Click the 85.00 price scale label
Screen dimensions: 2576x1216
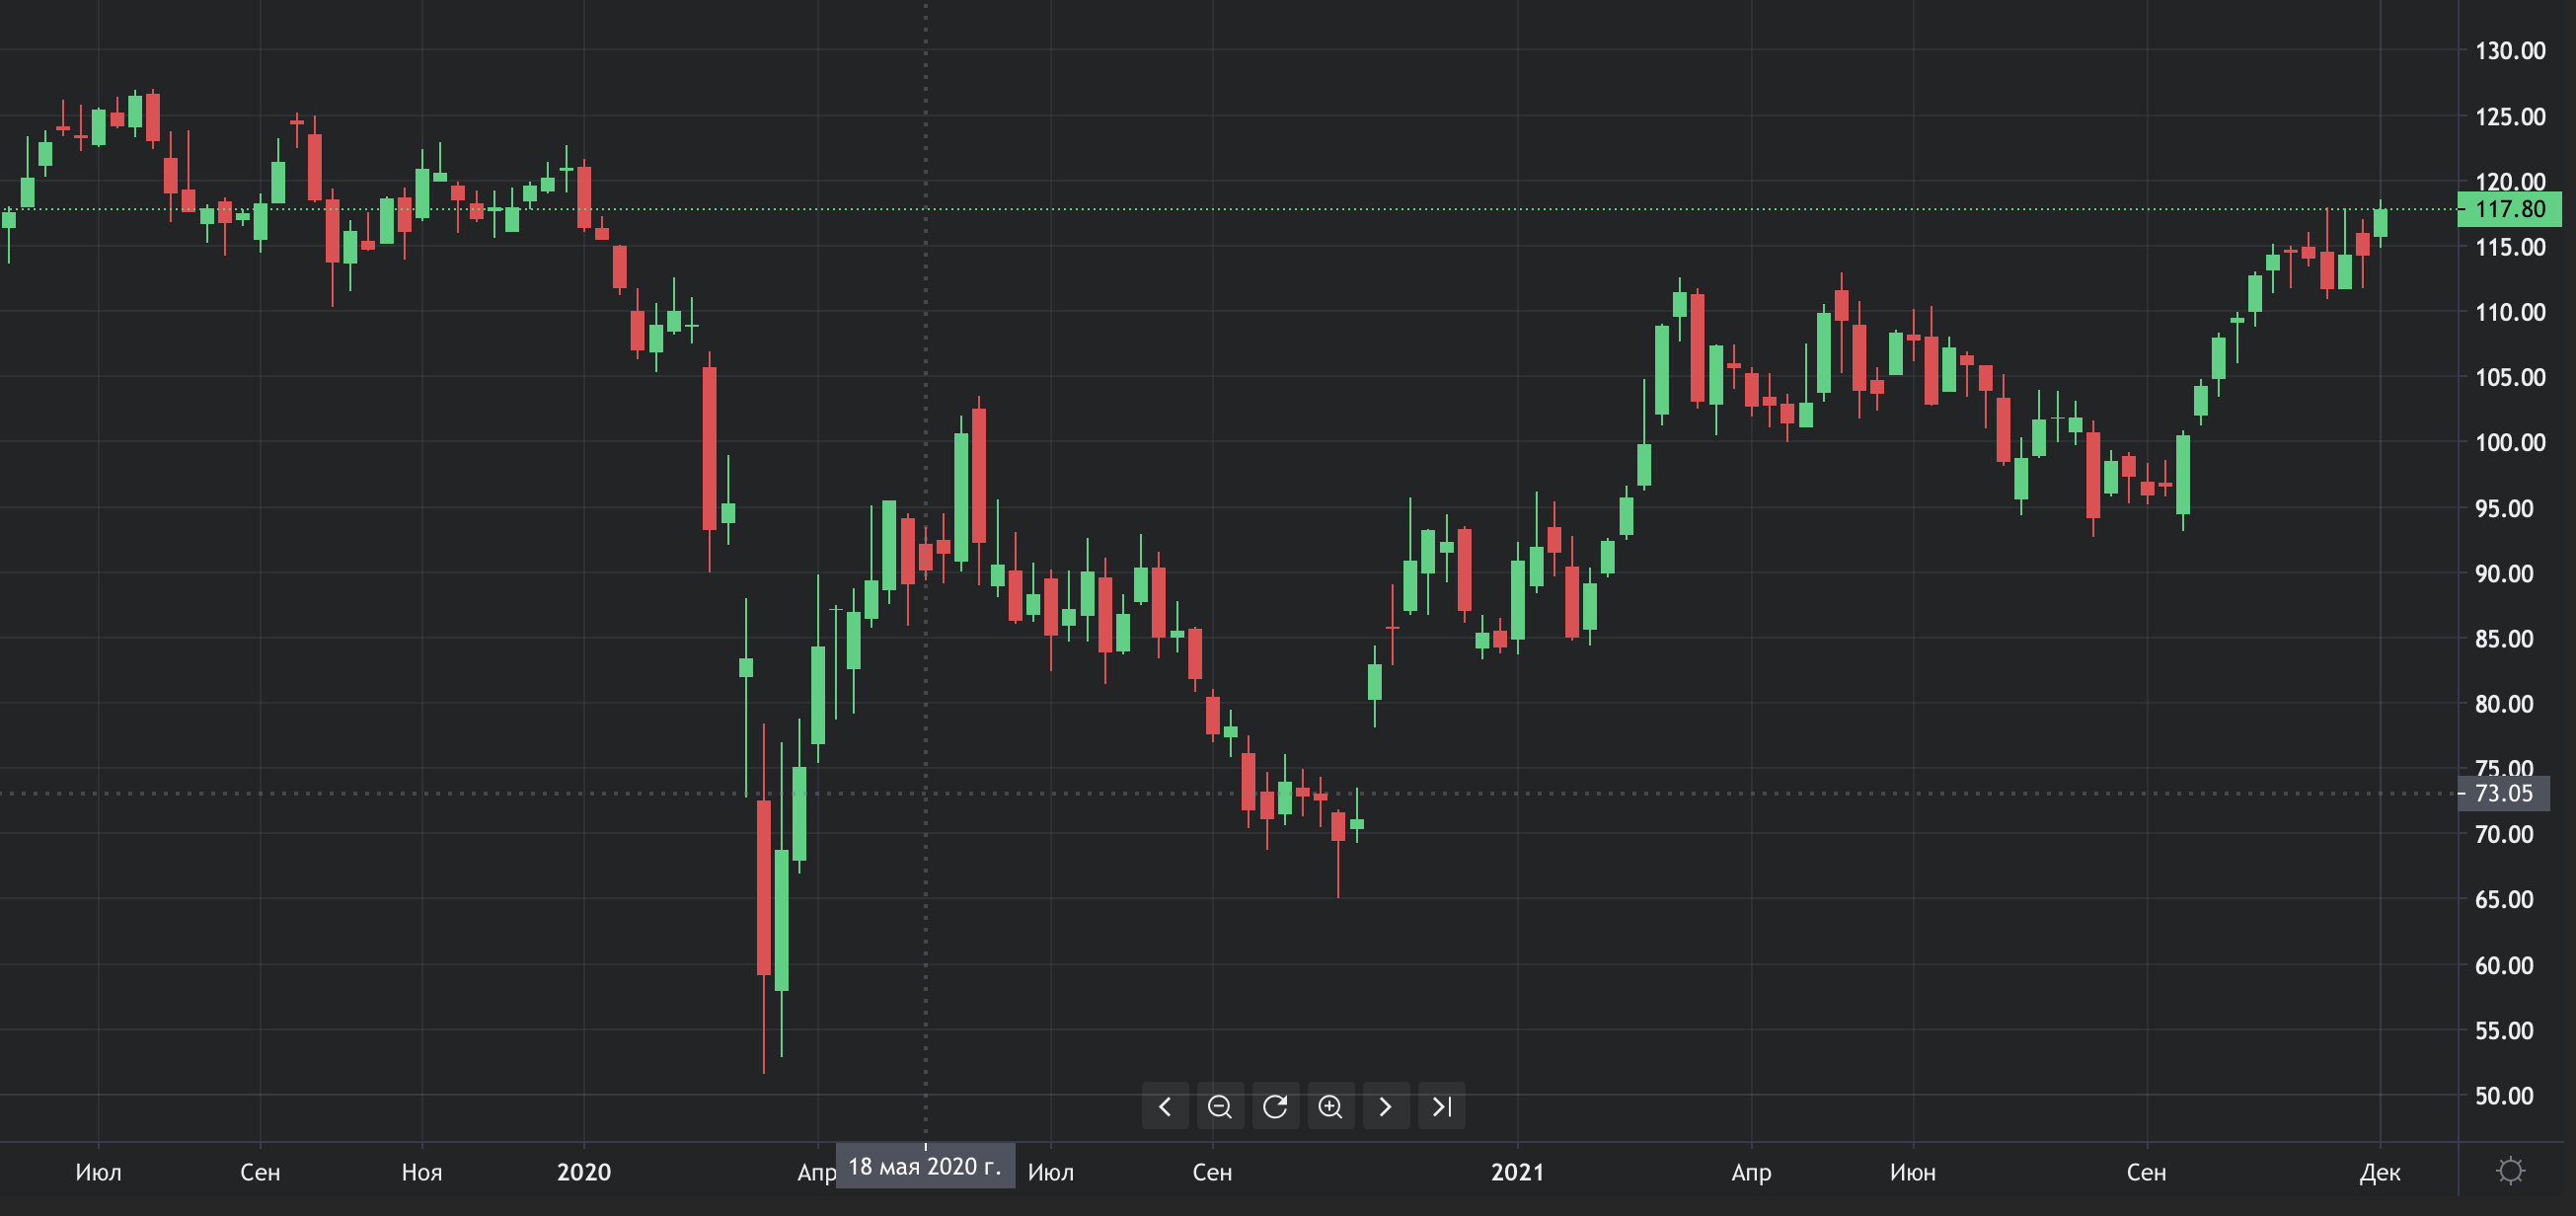click(2504, 639)
